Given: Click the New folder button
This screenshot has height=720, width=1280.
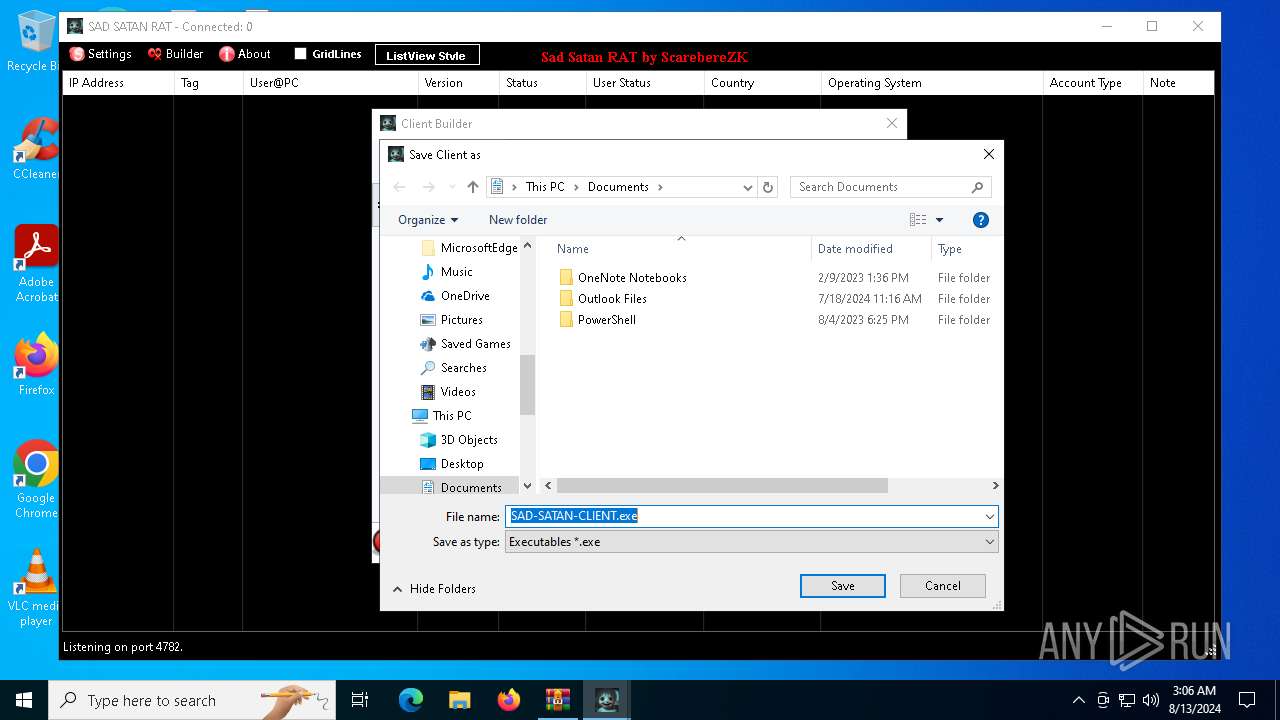Looking at the screenshot, I should (x=518, y=220).
